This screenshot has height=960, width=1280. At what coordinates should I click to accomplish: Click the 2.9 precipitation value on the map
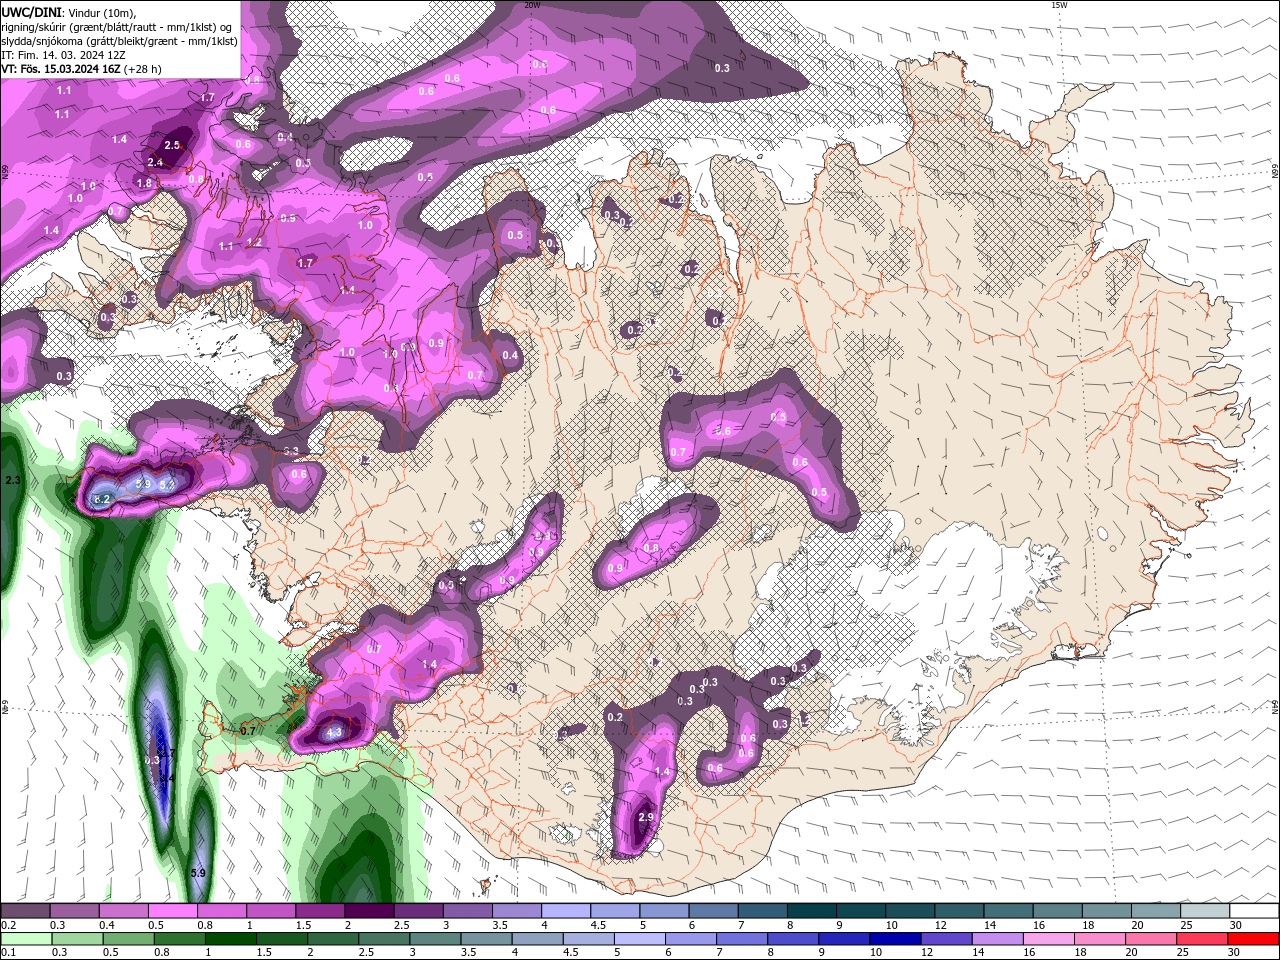(x=645, y=817)
